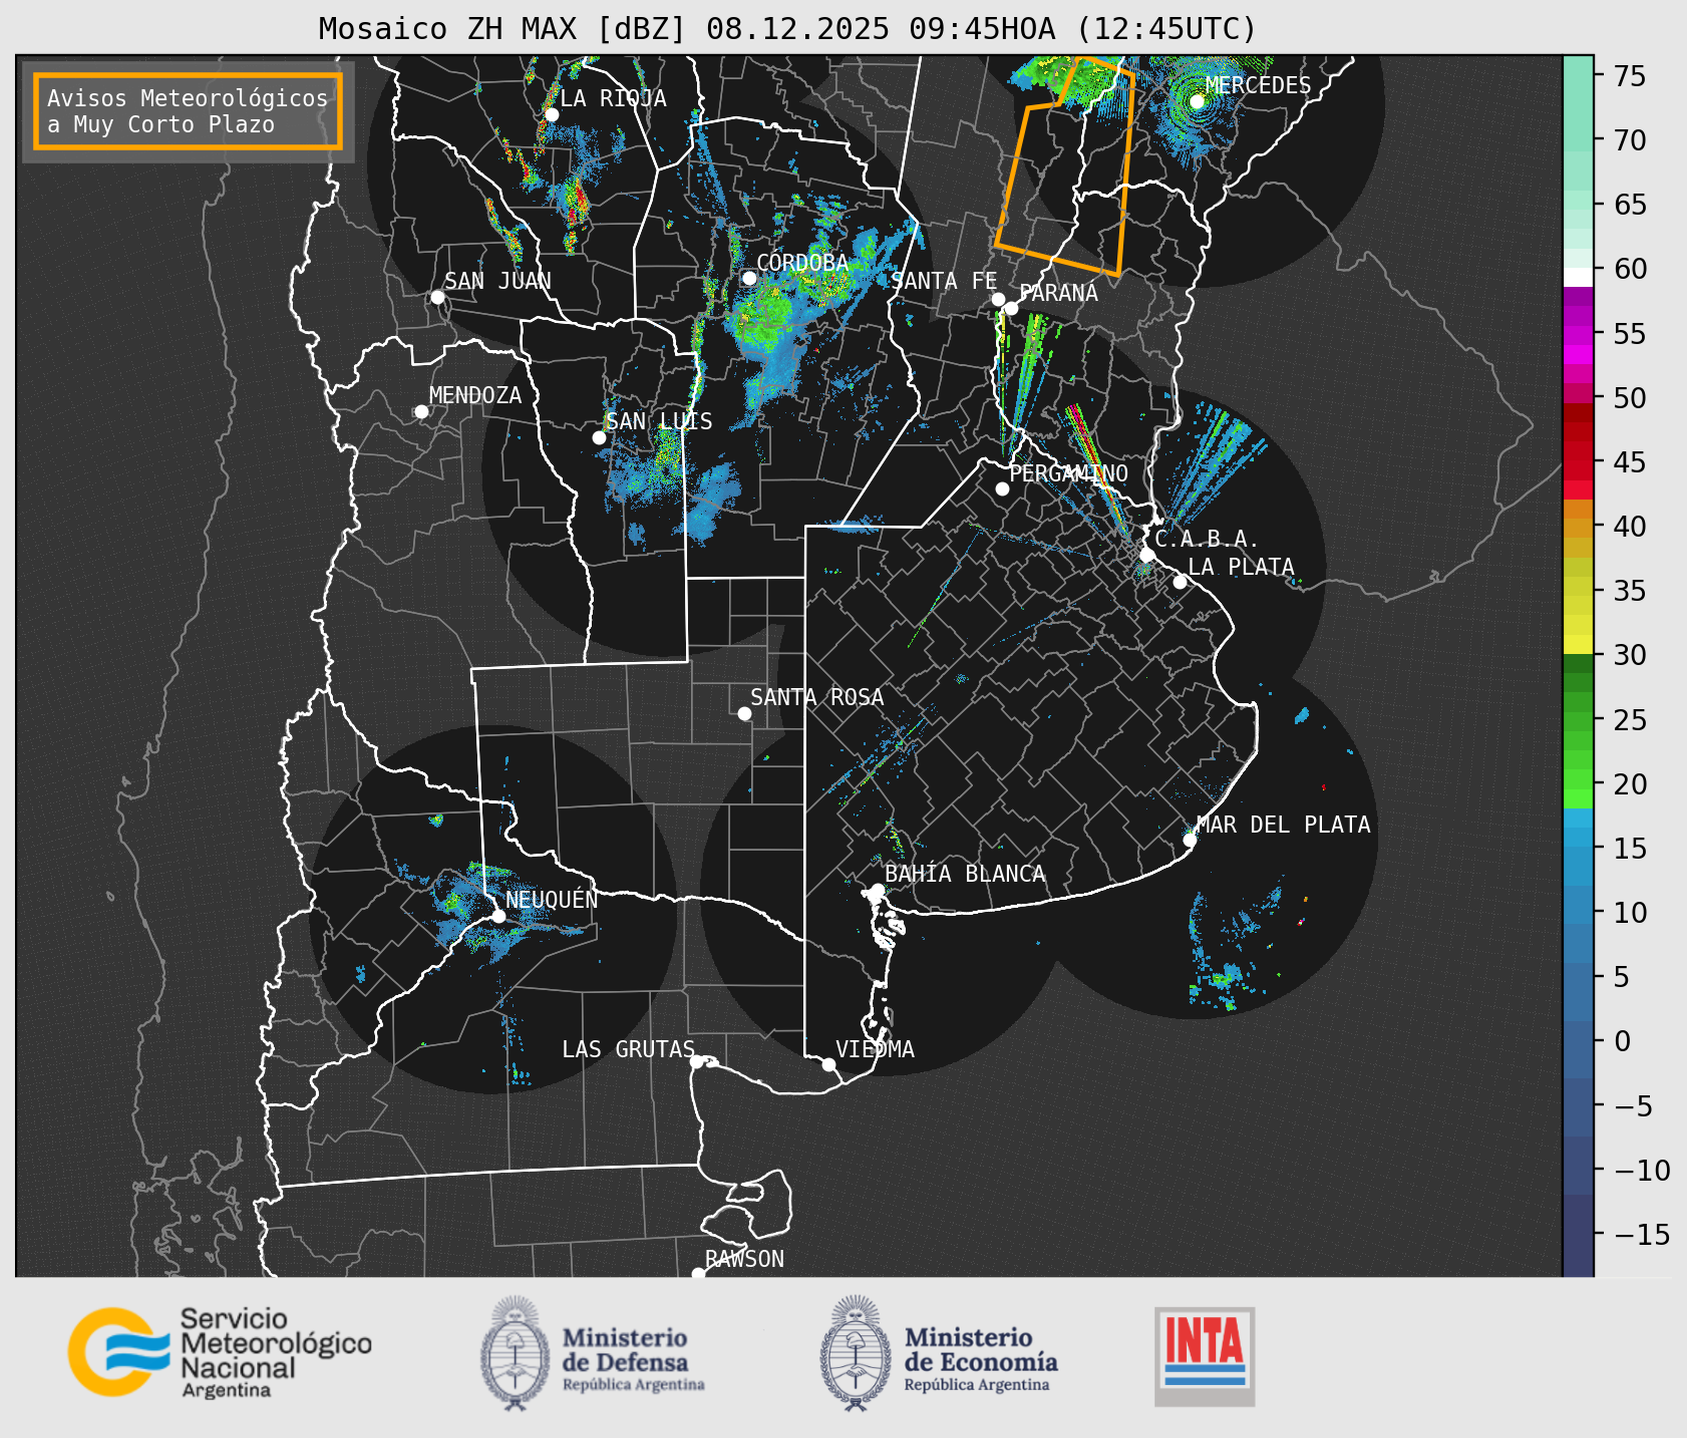The image size is (1687, 1438).
Task: Select the SAN JUAN city marker
Action: point(437,297)
